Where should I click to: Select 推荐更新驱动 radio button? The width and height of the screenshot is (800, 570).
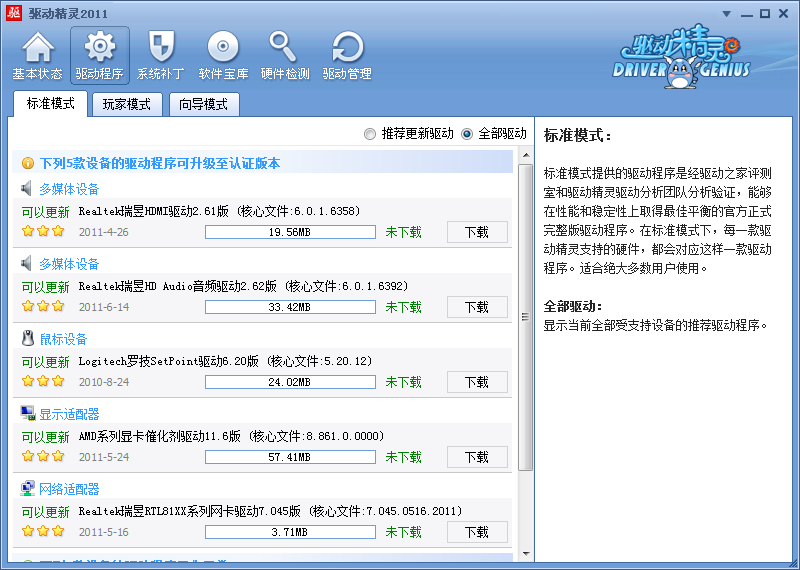click(x=370, y=134)
